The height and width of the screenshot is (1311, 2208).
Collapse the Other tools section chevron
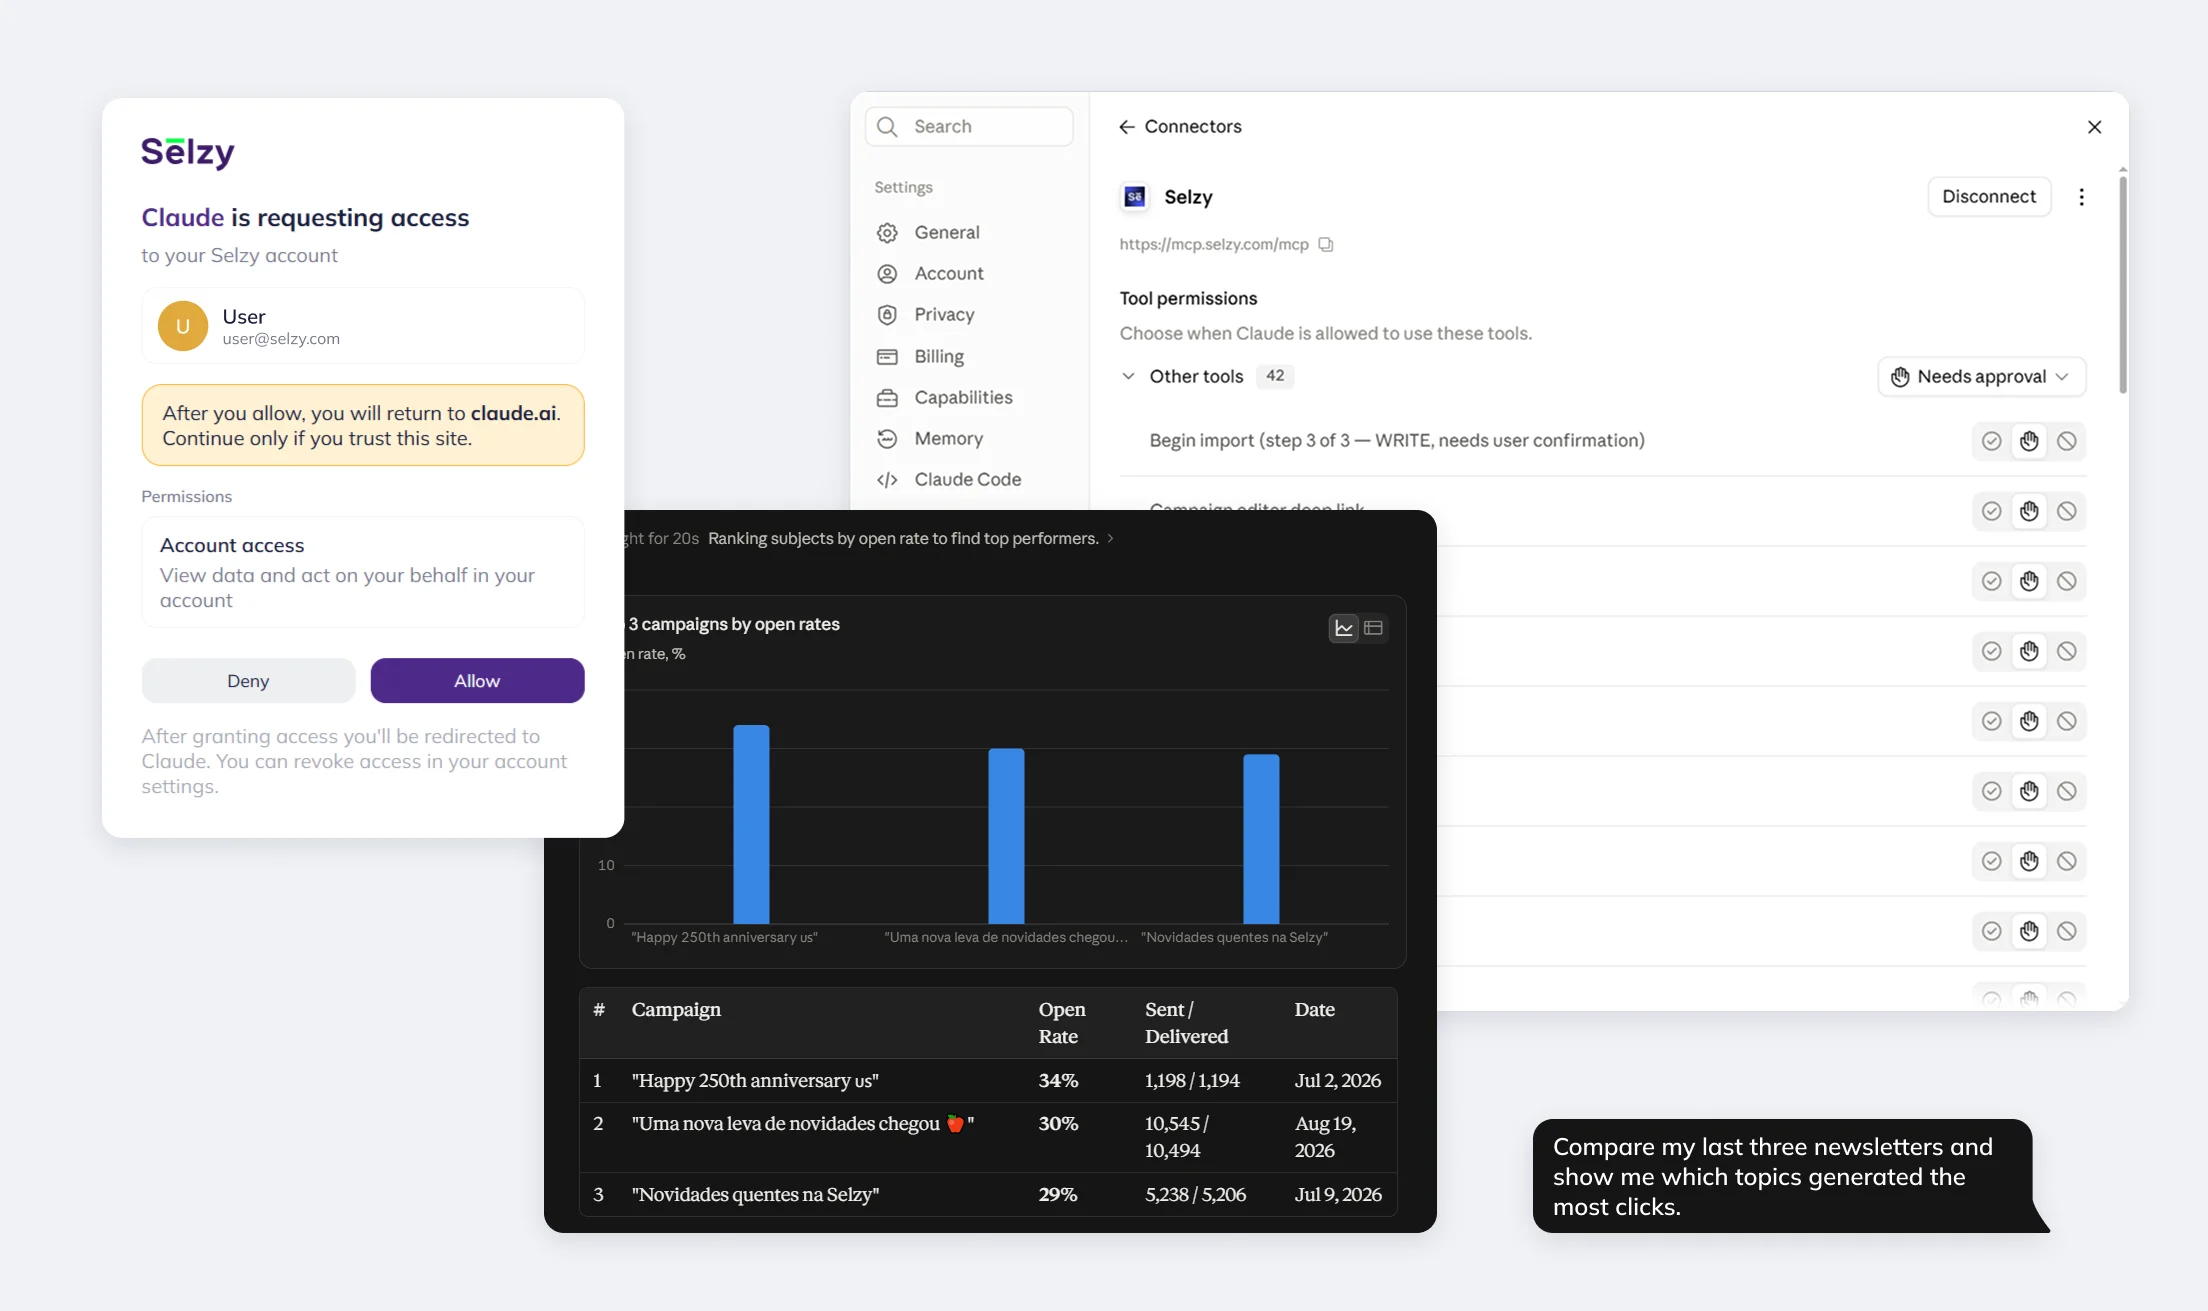1129,377
